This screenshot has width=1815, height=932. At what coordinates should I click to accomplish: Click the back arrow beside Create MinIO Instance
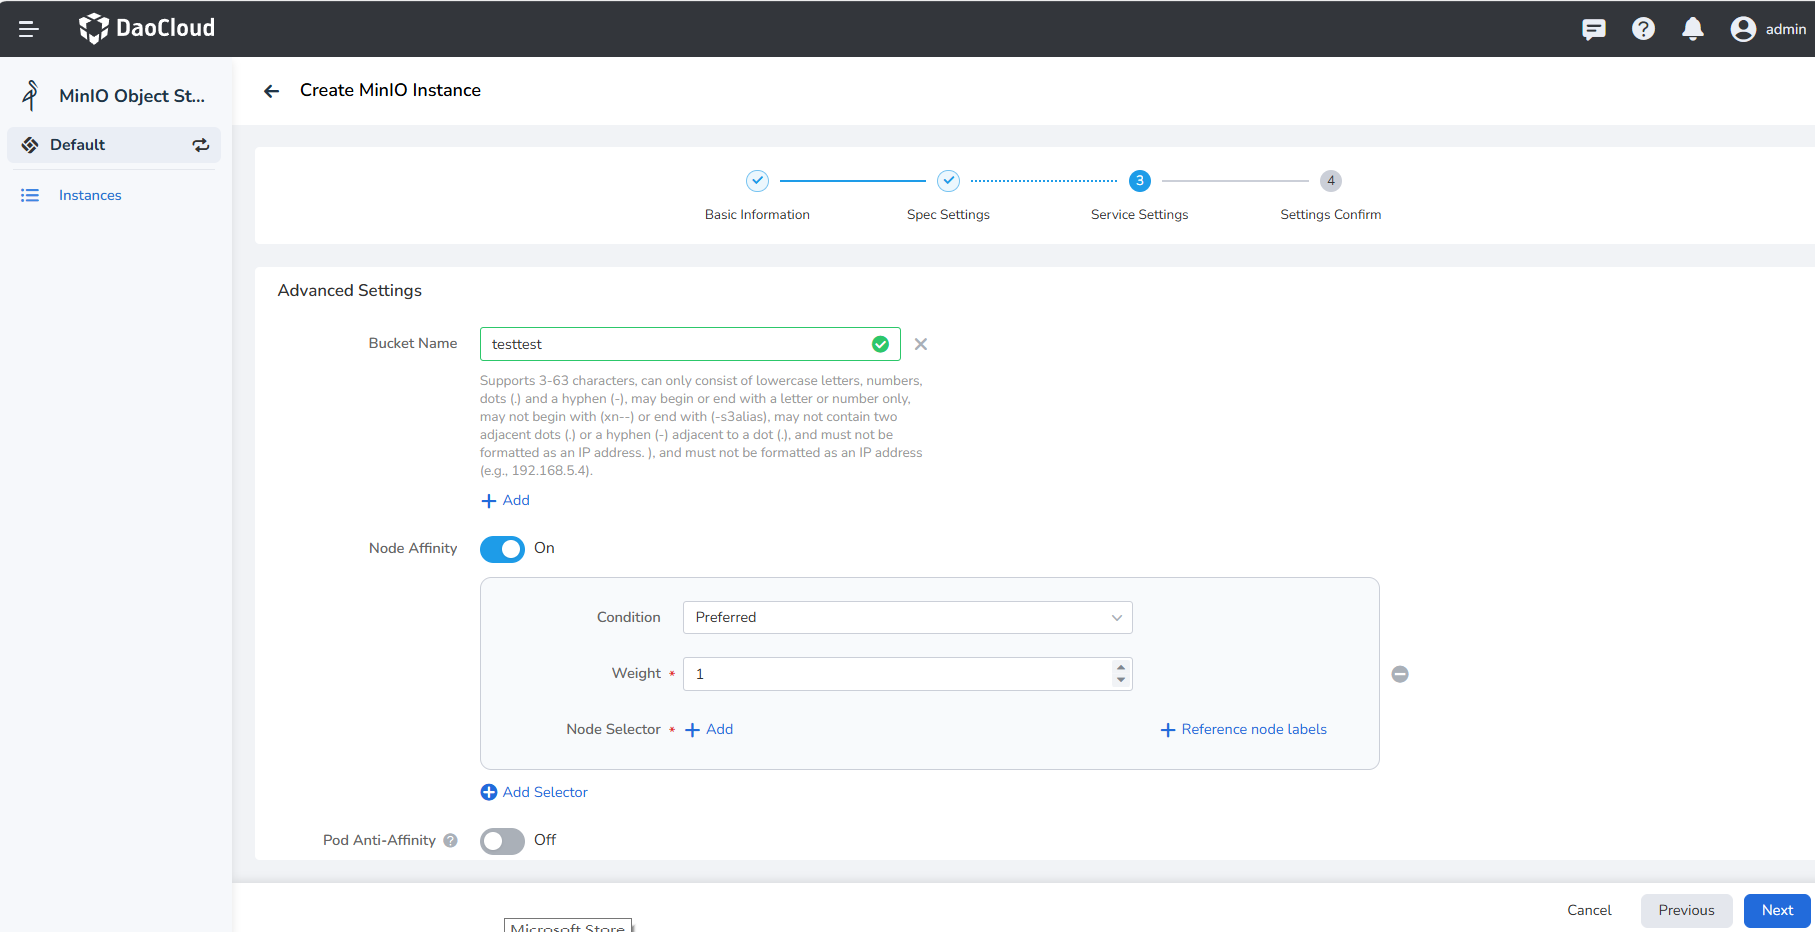click(x=271, y=91)
